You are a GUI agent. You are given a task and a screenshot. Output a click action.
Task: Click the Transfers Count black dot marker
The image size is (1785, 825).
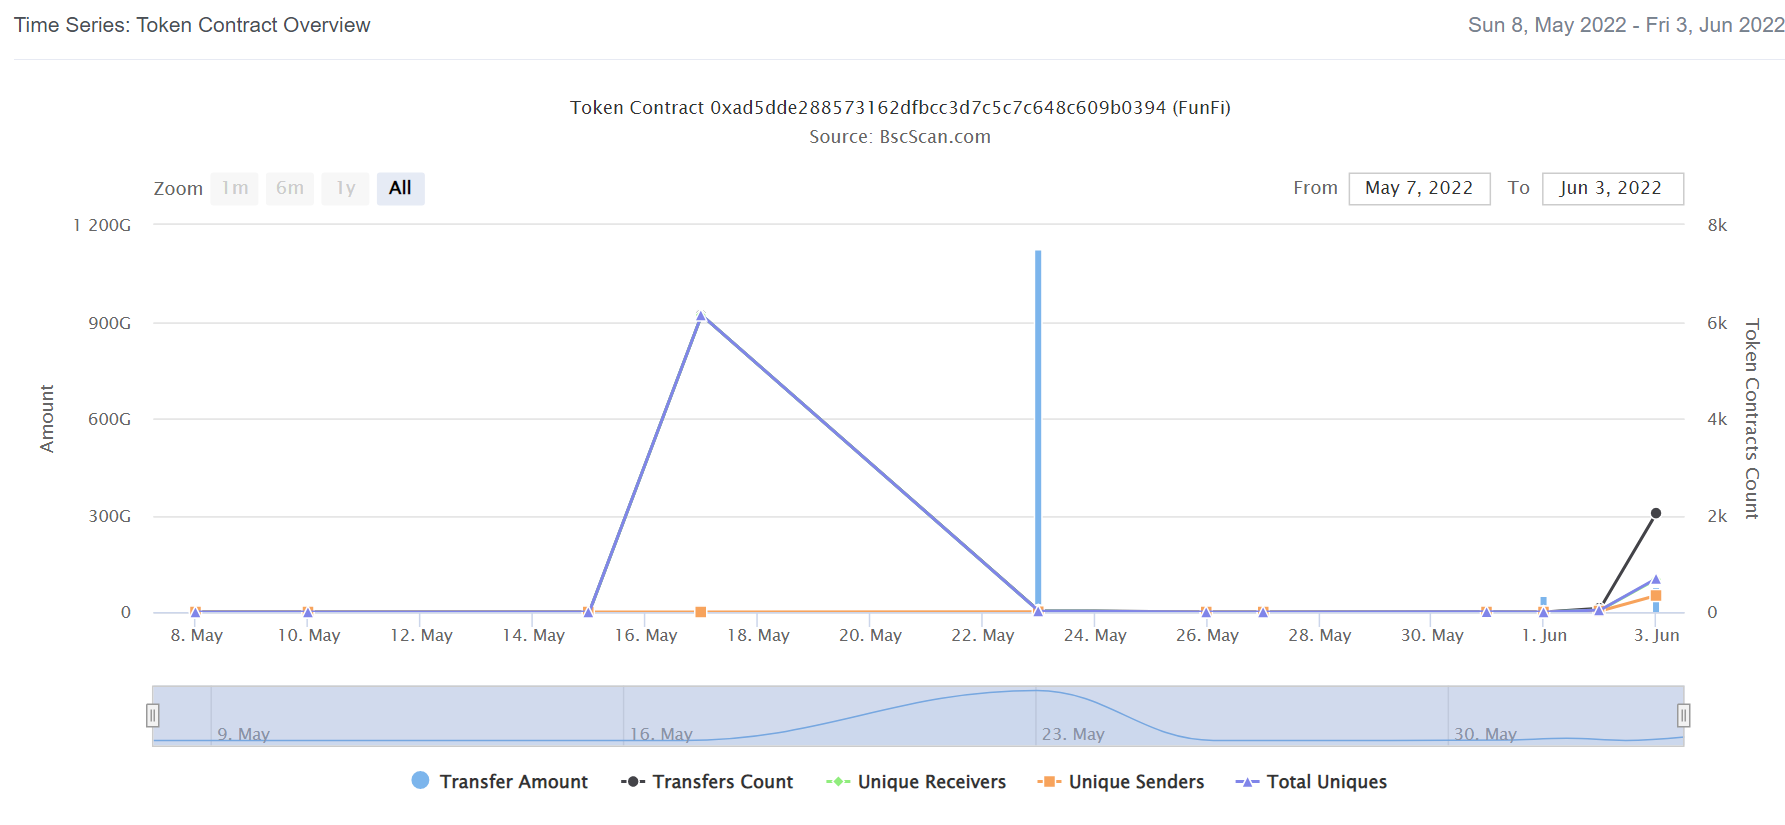click(1656, 513)
